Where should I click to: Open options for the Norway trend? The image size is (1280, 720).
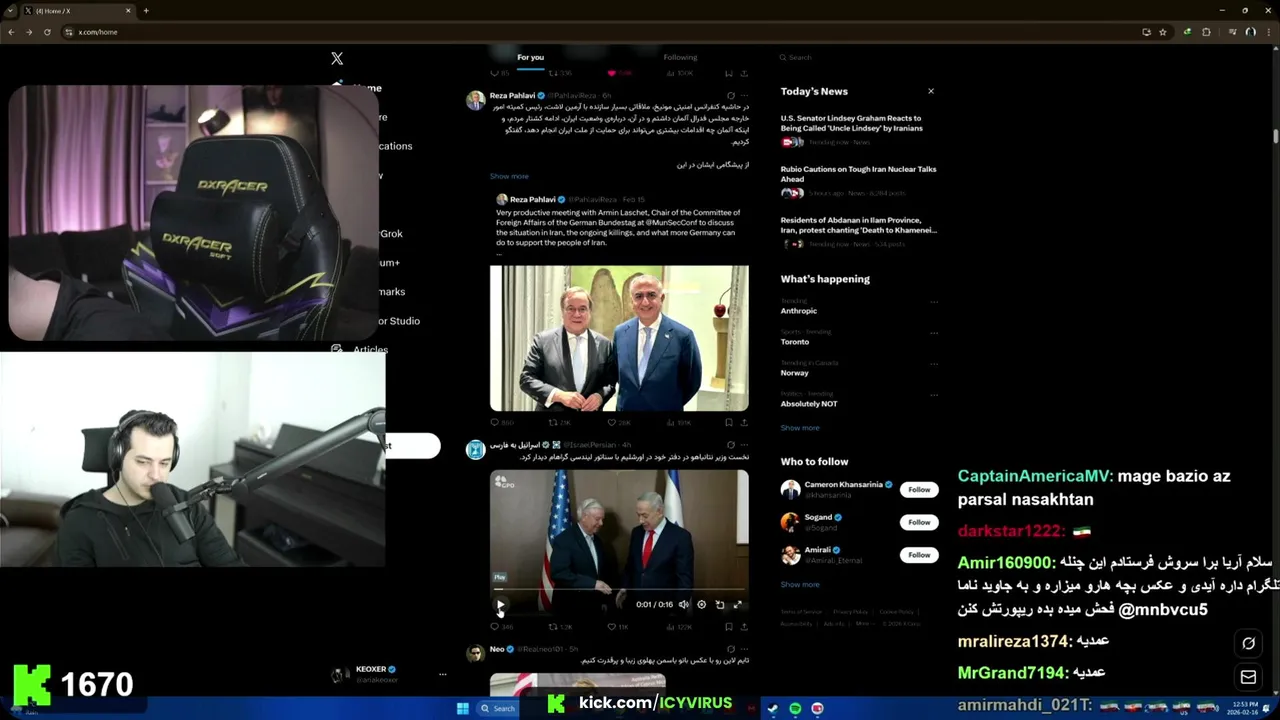pos(933,363)
